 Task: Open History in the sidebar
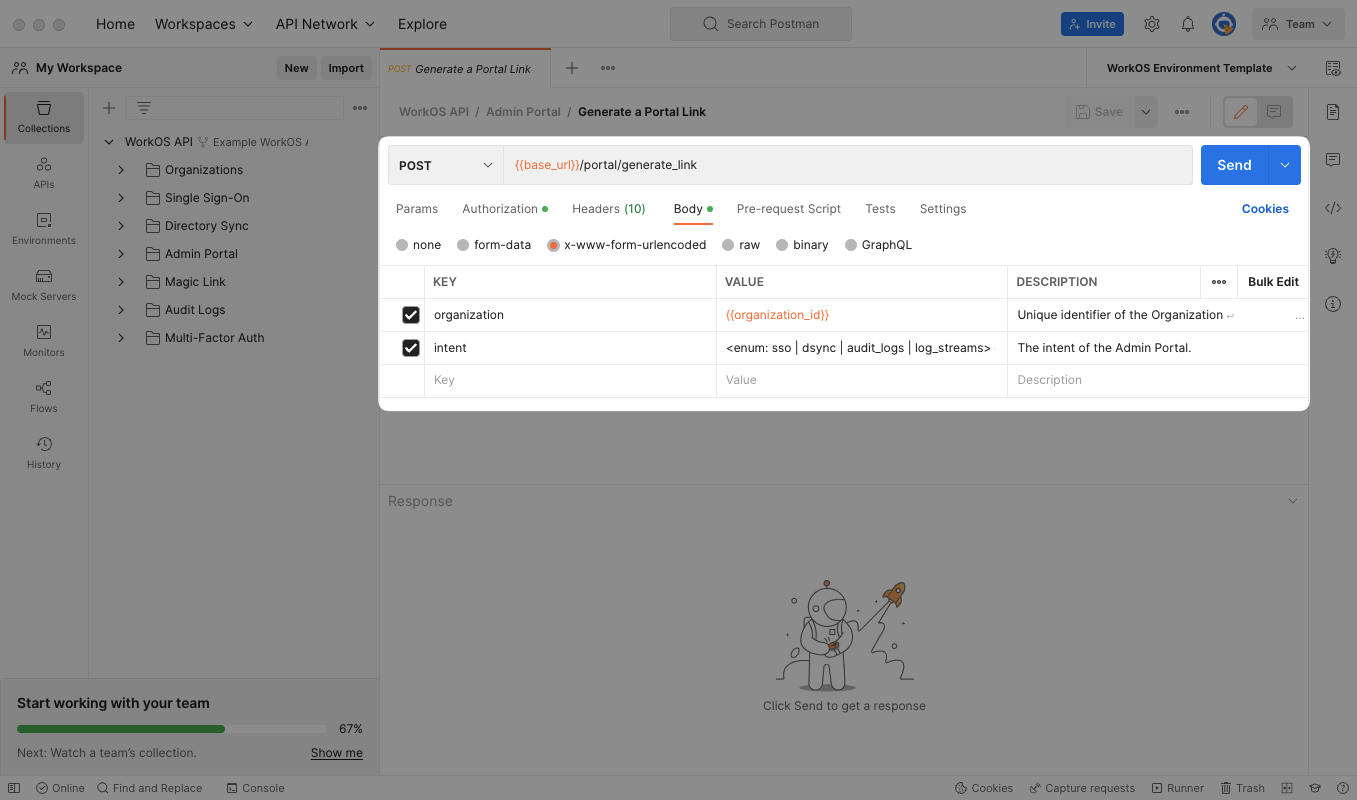pyautogui.click(x=44, y=452)
